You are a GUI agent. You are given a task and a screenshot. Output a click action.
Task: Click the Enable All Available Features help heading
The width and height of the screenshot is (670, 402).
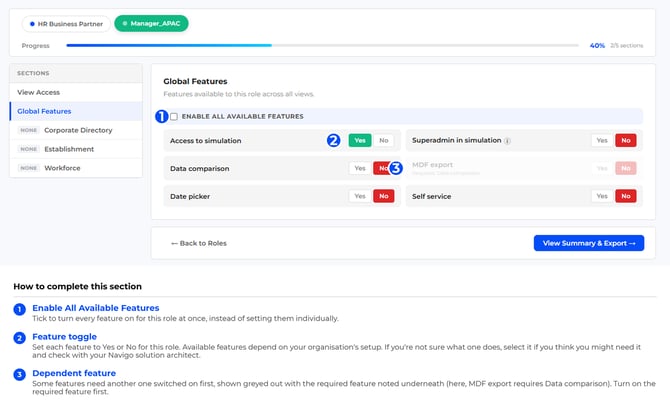(x=96, y=308)
